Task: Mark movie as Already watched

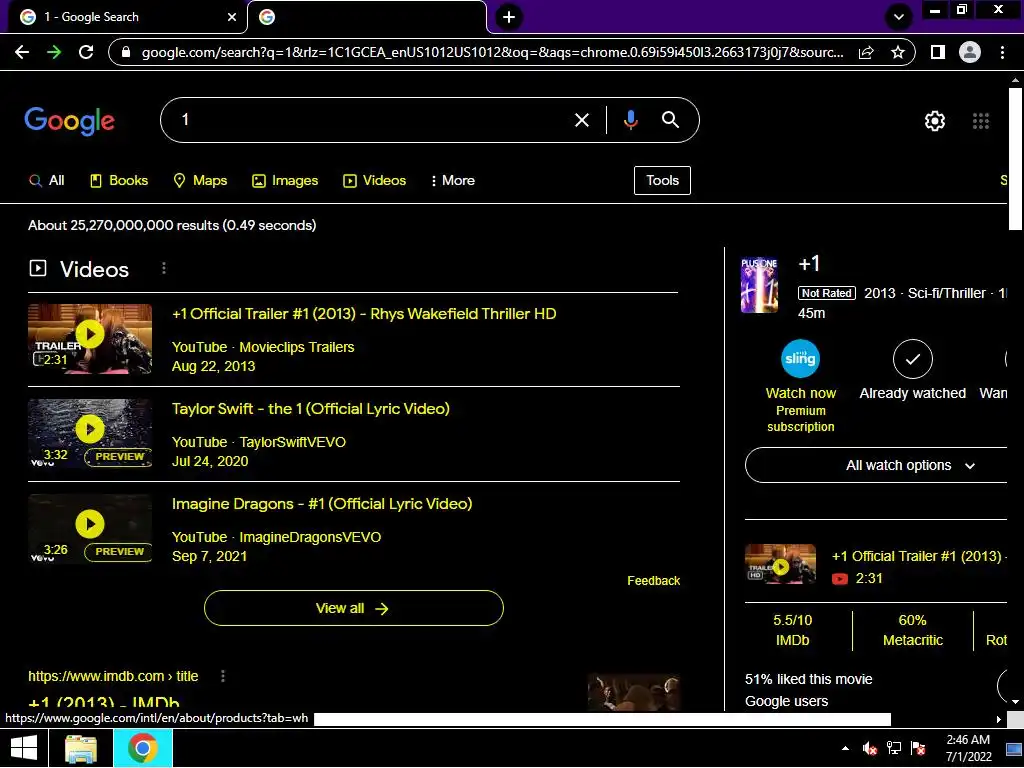Action: click(x=912, y=370)
